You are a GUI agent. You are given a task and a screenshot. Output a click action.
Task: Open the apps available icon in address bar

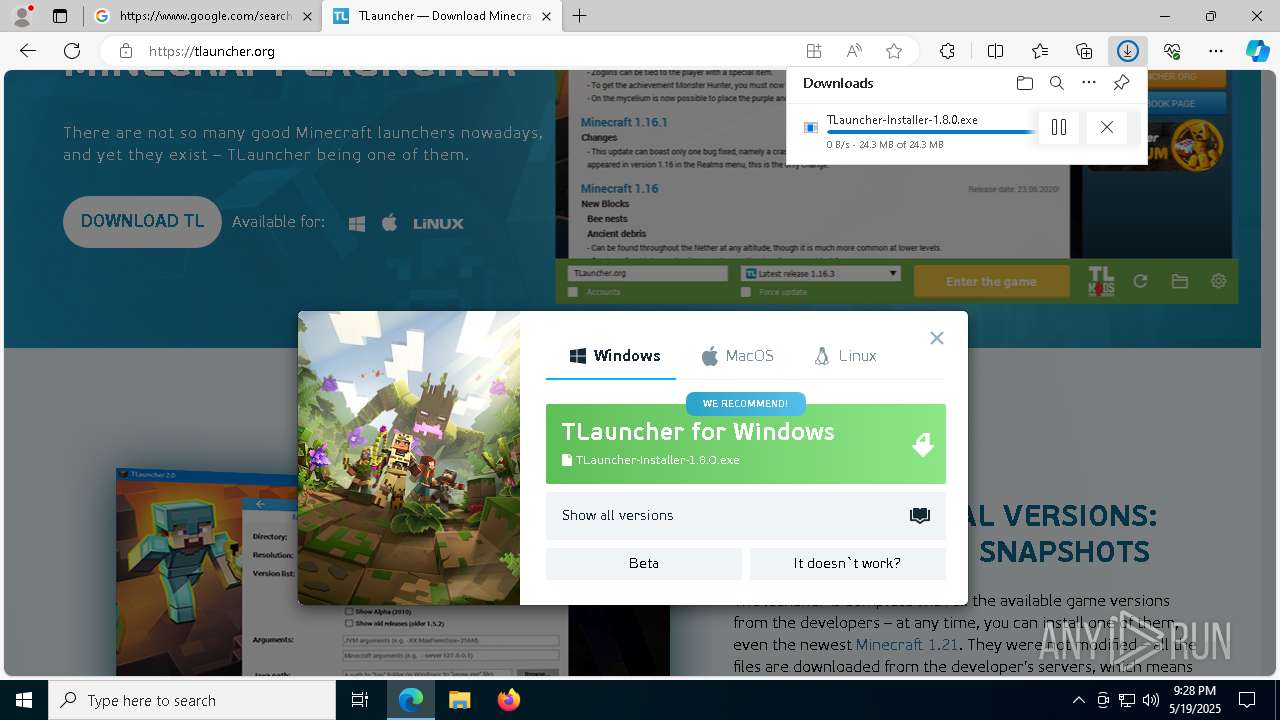click(x=814, y=51)
